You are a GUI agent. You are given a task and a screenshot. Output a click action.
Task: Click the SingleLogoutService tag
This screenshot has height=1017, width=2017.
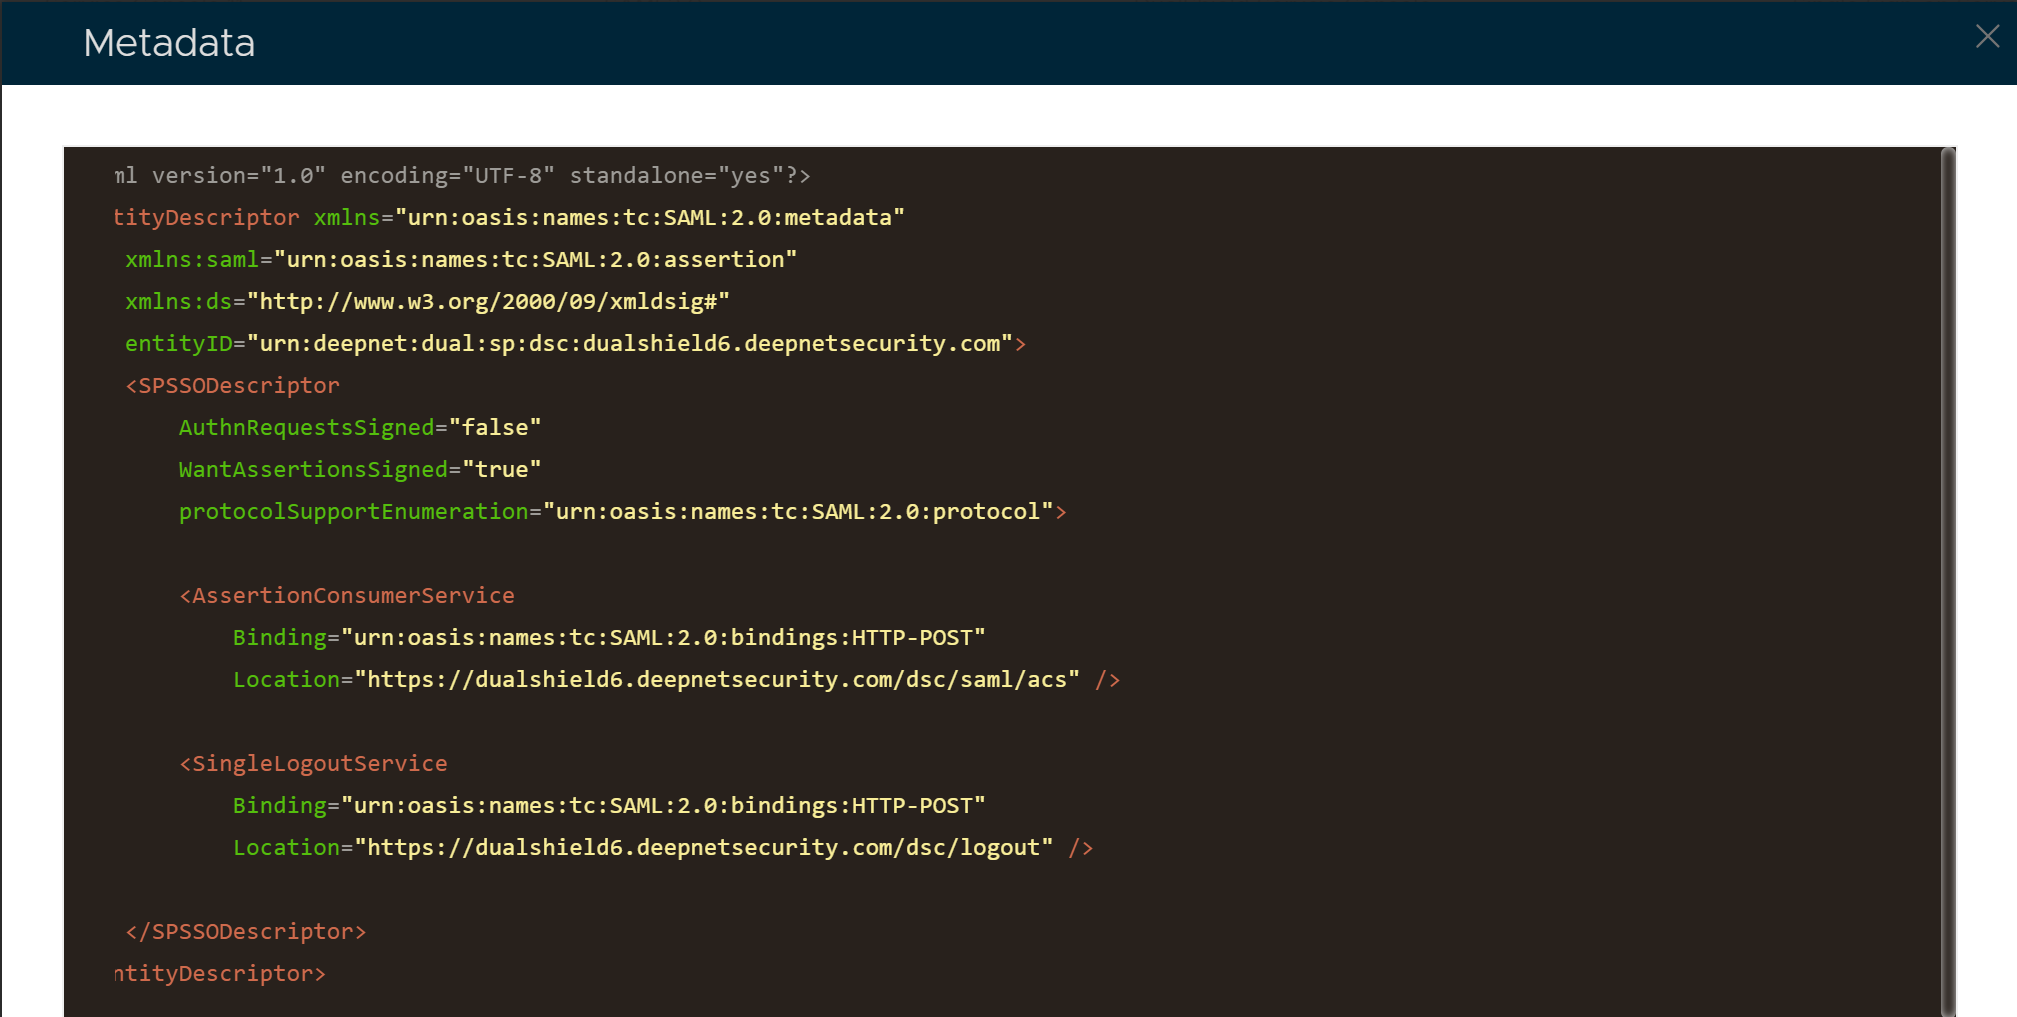pyautogui.click(x=314, y=764)
